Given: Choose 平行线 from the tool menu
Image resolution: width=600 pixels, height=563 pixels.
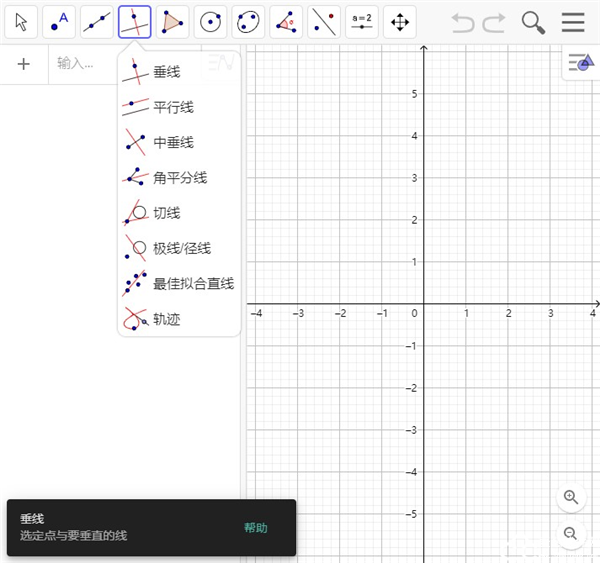Looking at the screenshot, I should 172,107.
